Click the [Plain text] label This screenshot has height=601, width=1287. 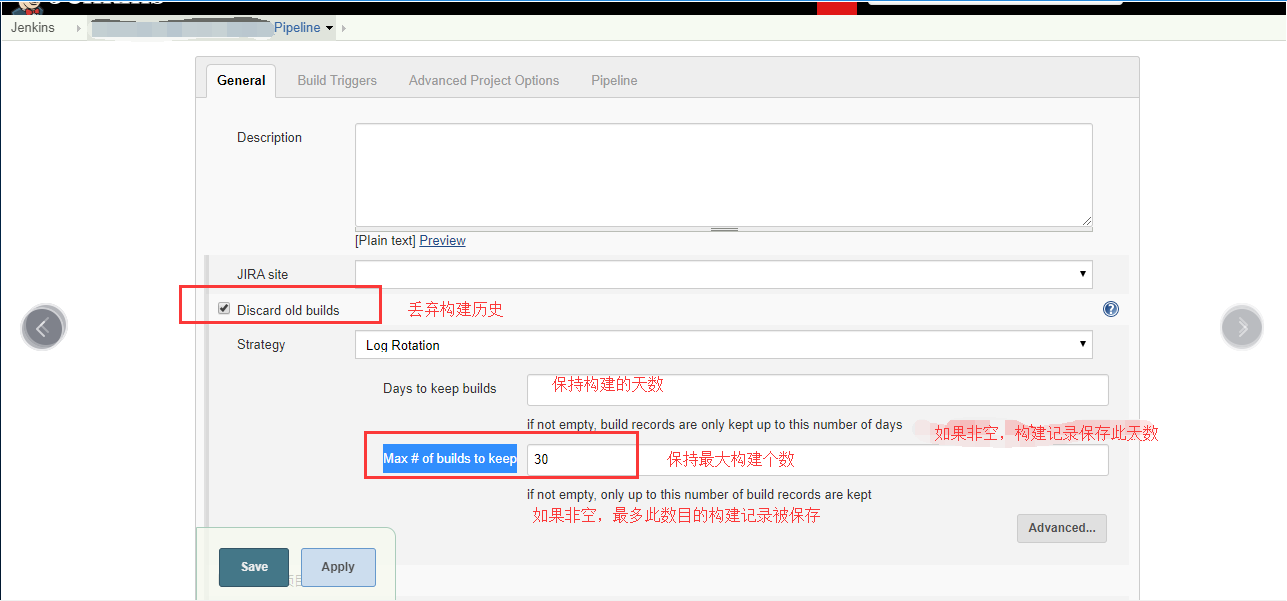(x=385, y=240)
